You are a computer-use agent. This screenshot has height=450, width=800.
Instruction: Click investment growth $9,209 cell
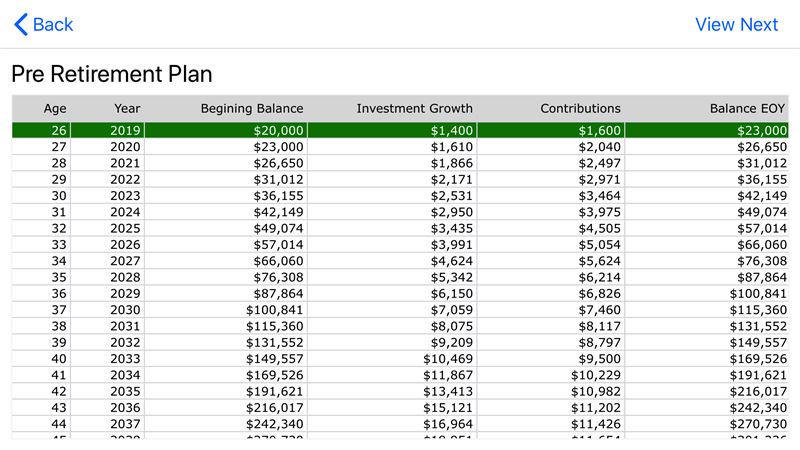(392, 342)
